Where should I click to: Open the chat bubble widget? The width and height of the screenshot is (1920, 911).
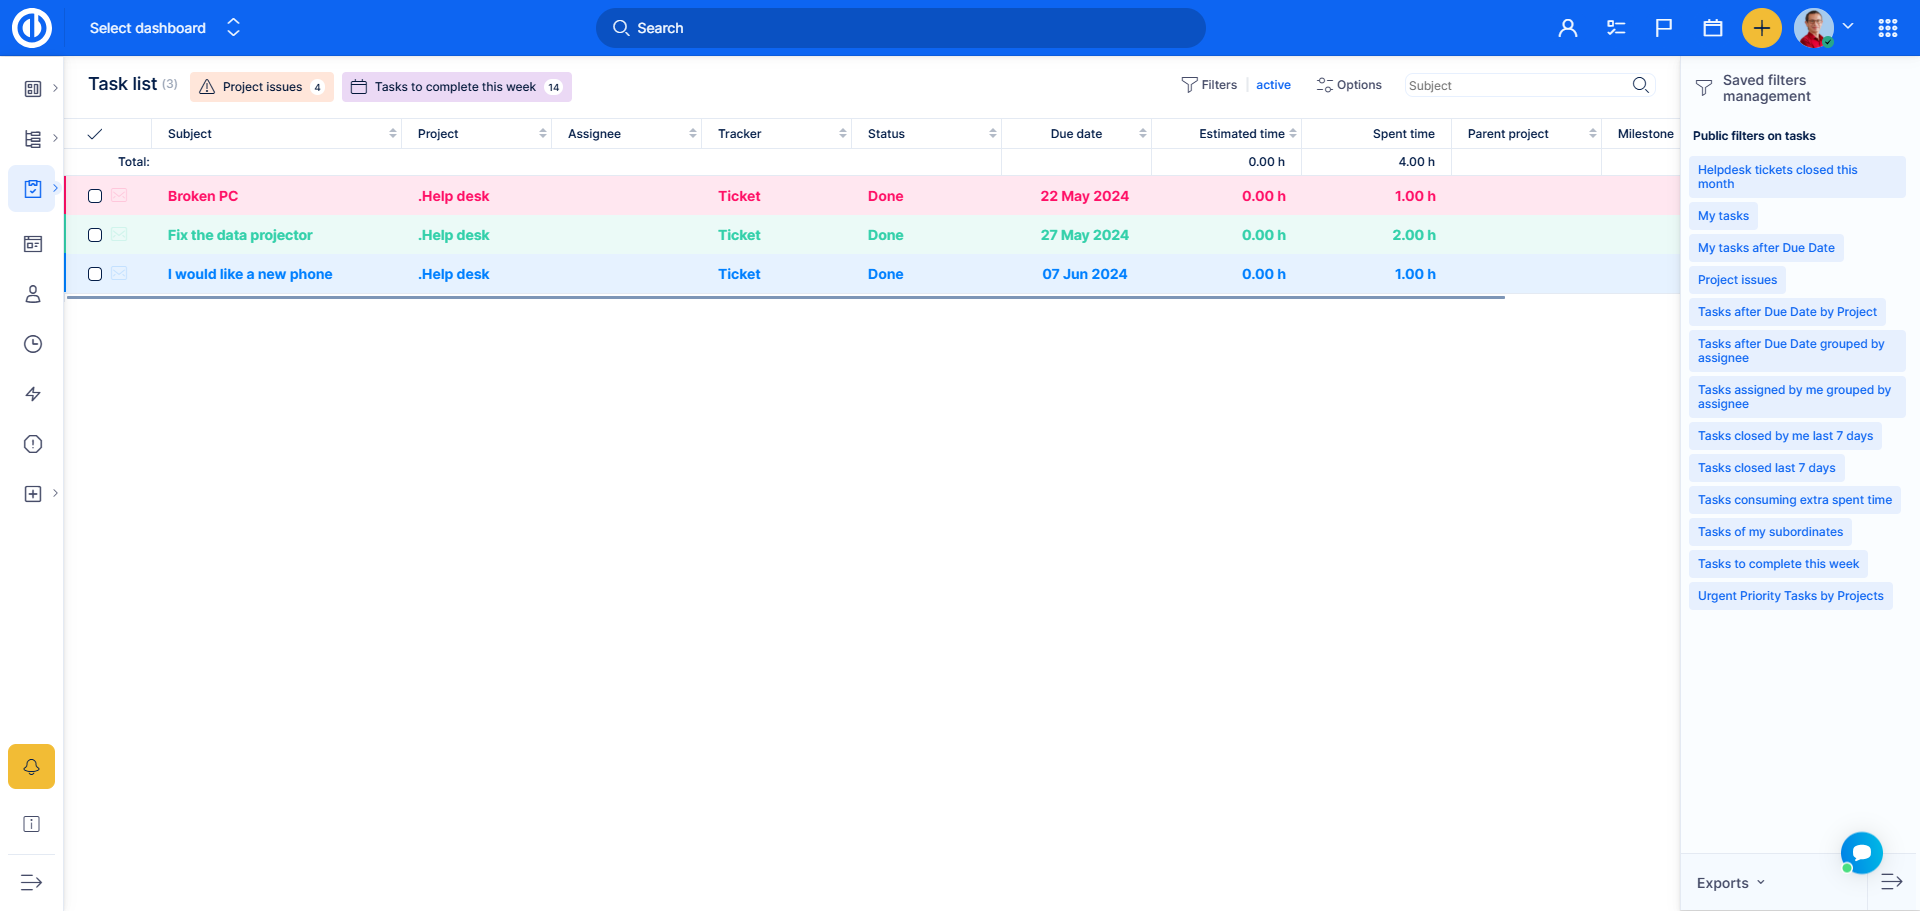coord(1861,853)
